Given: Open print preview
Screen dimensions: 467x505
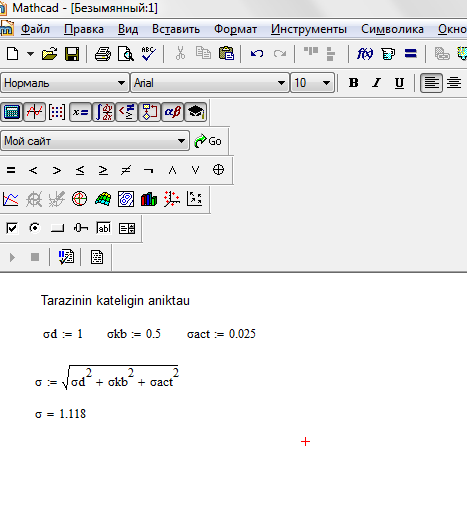Looking at the screenshot, I should coord(126,54).
